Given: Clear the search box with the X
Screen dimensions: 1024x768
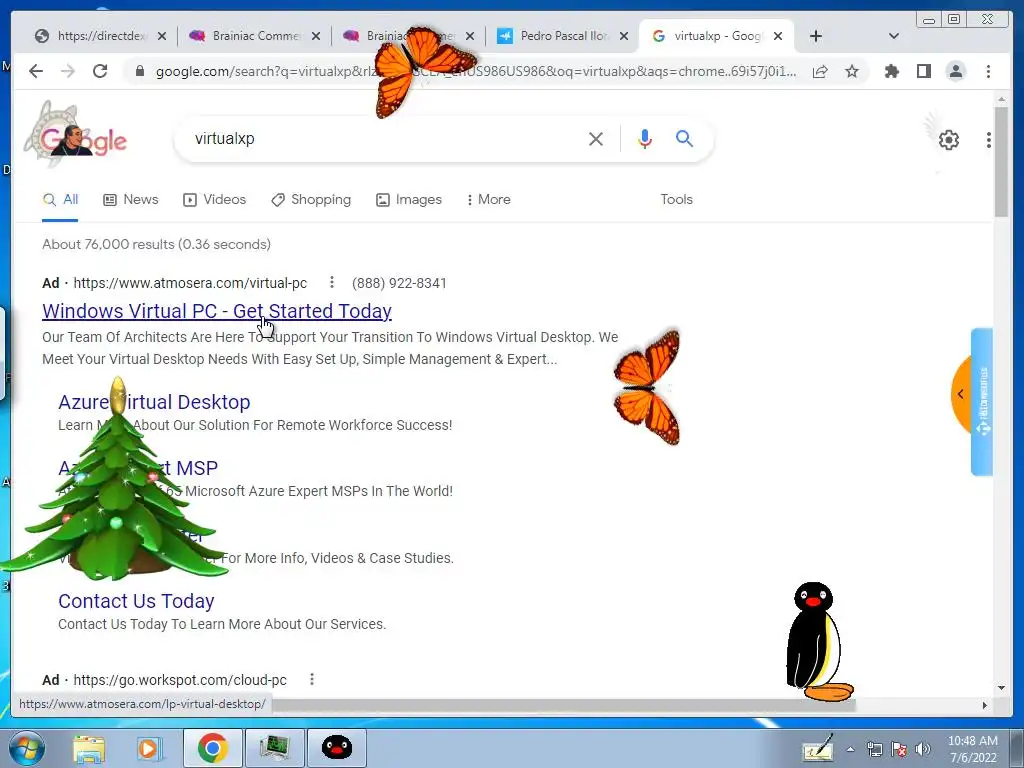Looking at the screenshot, I should pos(596,138).
